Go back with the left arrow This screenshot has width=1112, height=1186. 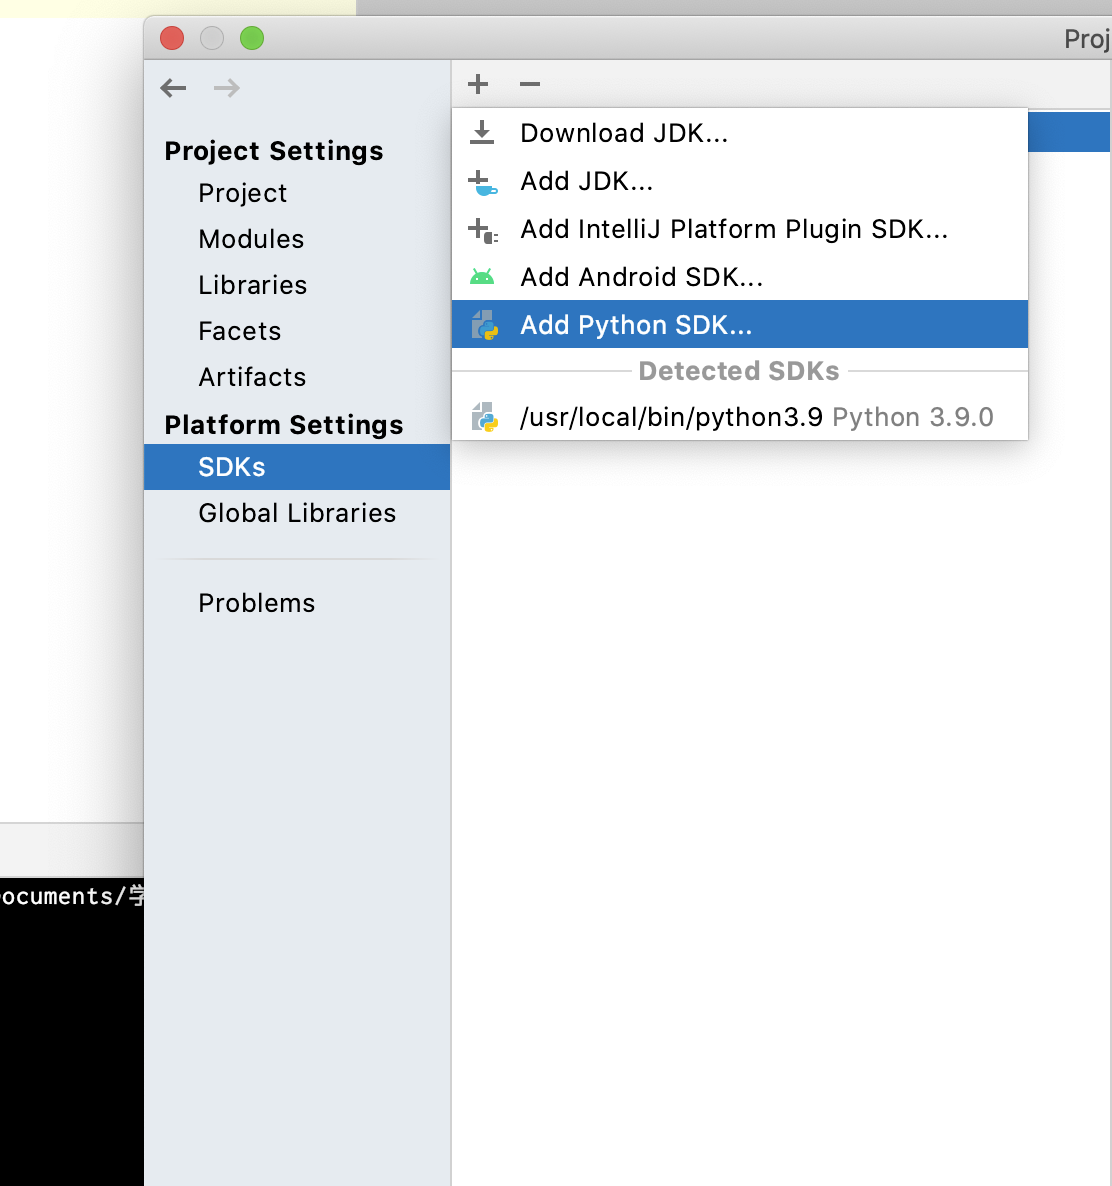tap(173, 88)
